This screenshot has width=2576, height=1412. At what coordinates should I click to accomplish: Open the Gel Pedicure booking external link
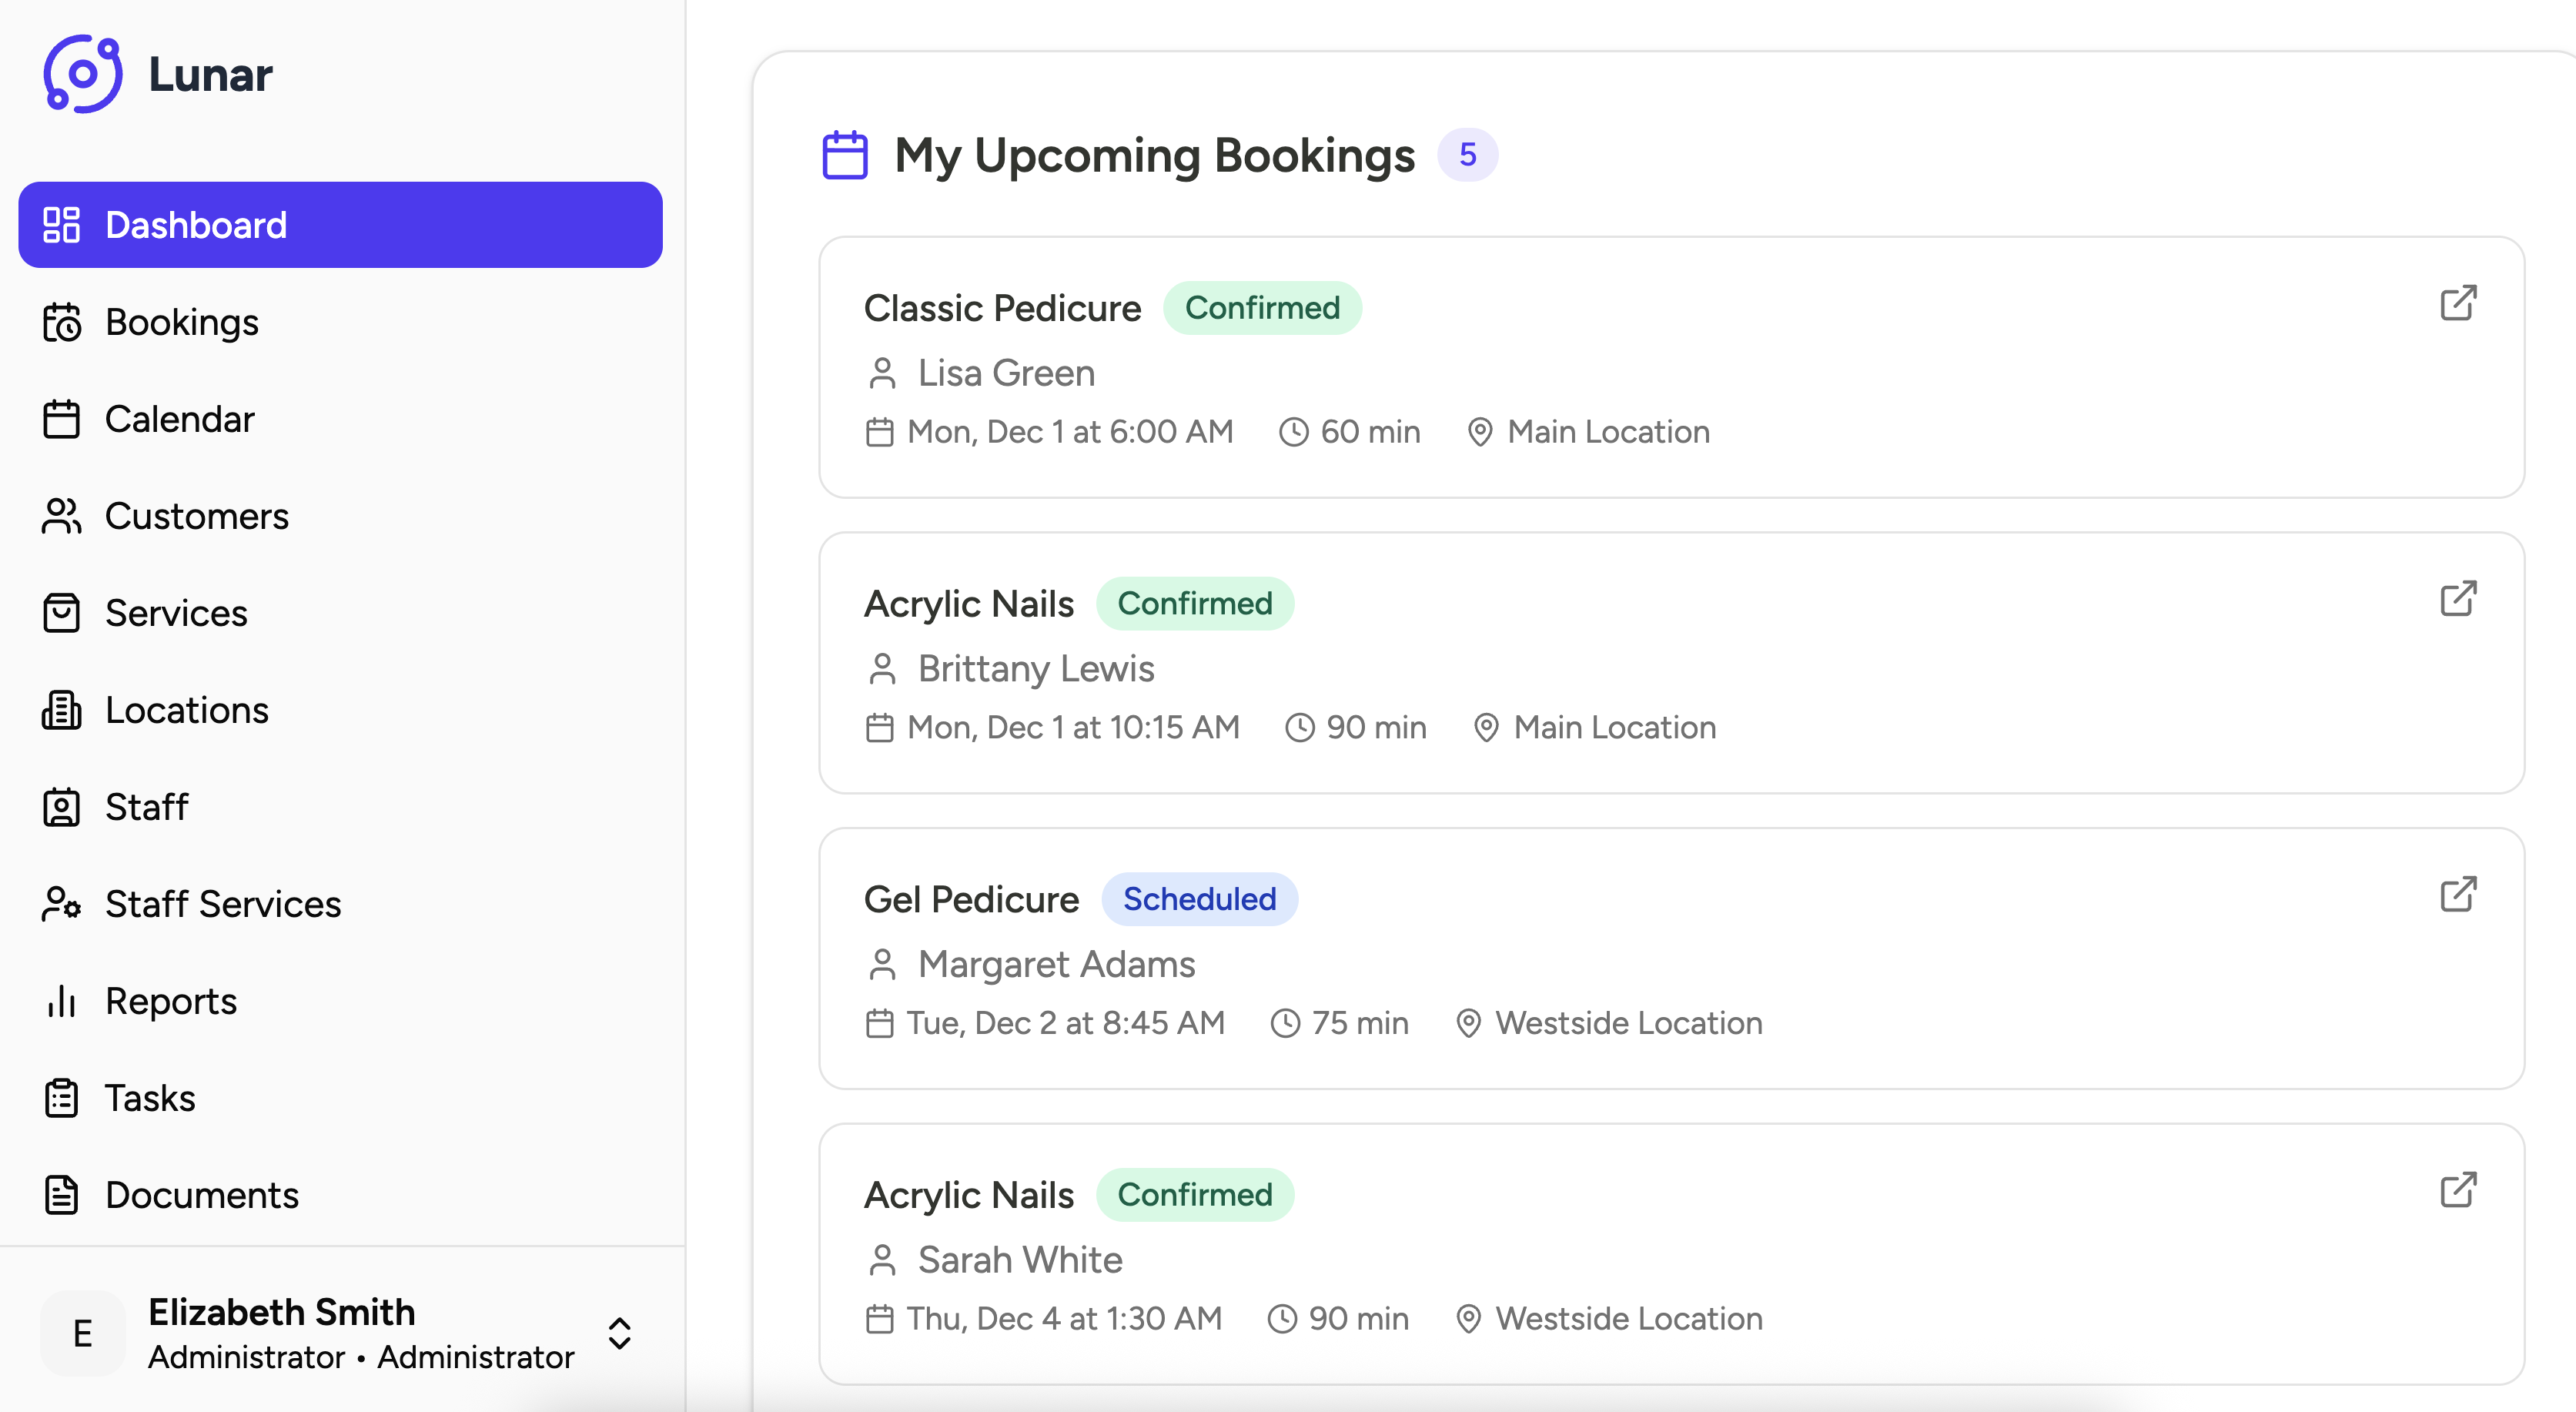pos(2459,893)
